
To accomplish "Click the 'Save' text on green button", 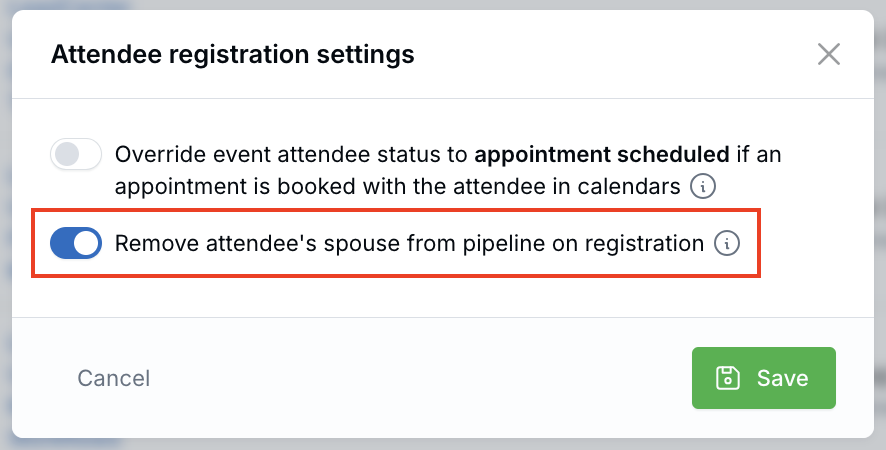I will click(x=782, y=378).
